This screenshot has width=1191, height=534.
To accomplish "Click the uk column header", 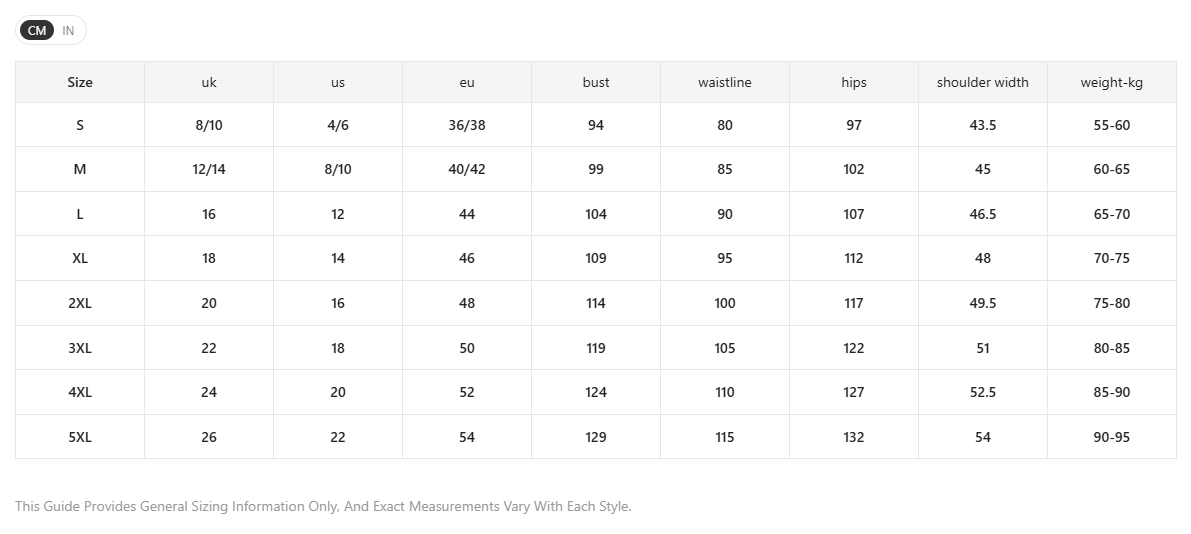I will coord(209,82).
